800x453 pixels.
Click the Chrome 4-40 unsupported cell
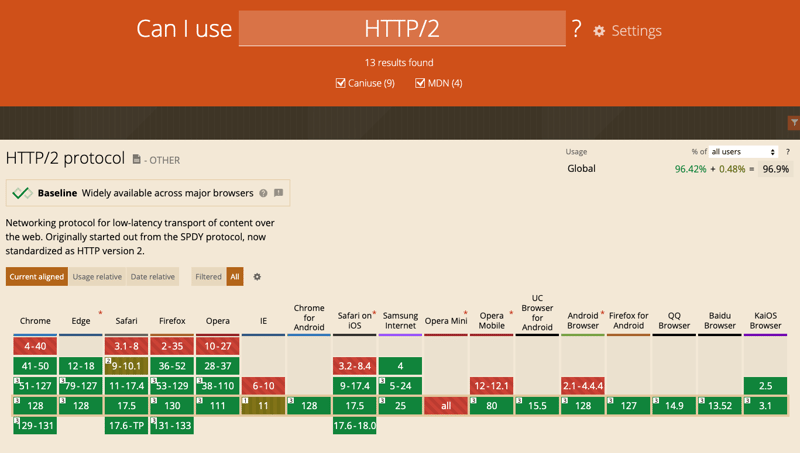click(35, 346)
